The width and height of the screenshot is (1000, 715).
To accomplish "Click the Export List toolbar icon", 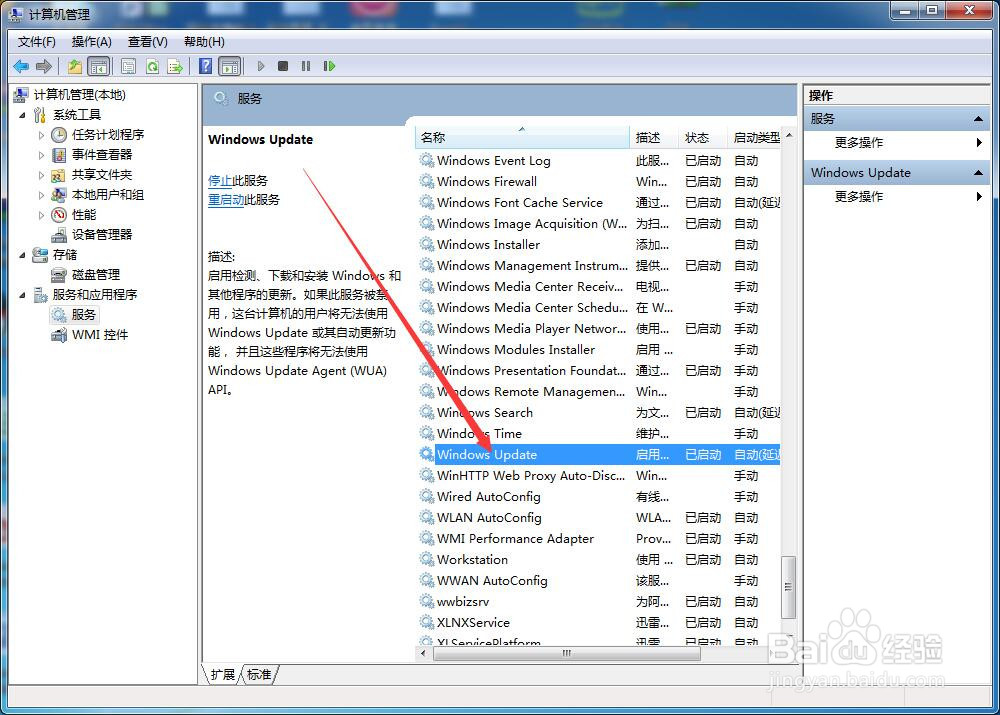I will (x=175, y=66).
